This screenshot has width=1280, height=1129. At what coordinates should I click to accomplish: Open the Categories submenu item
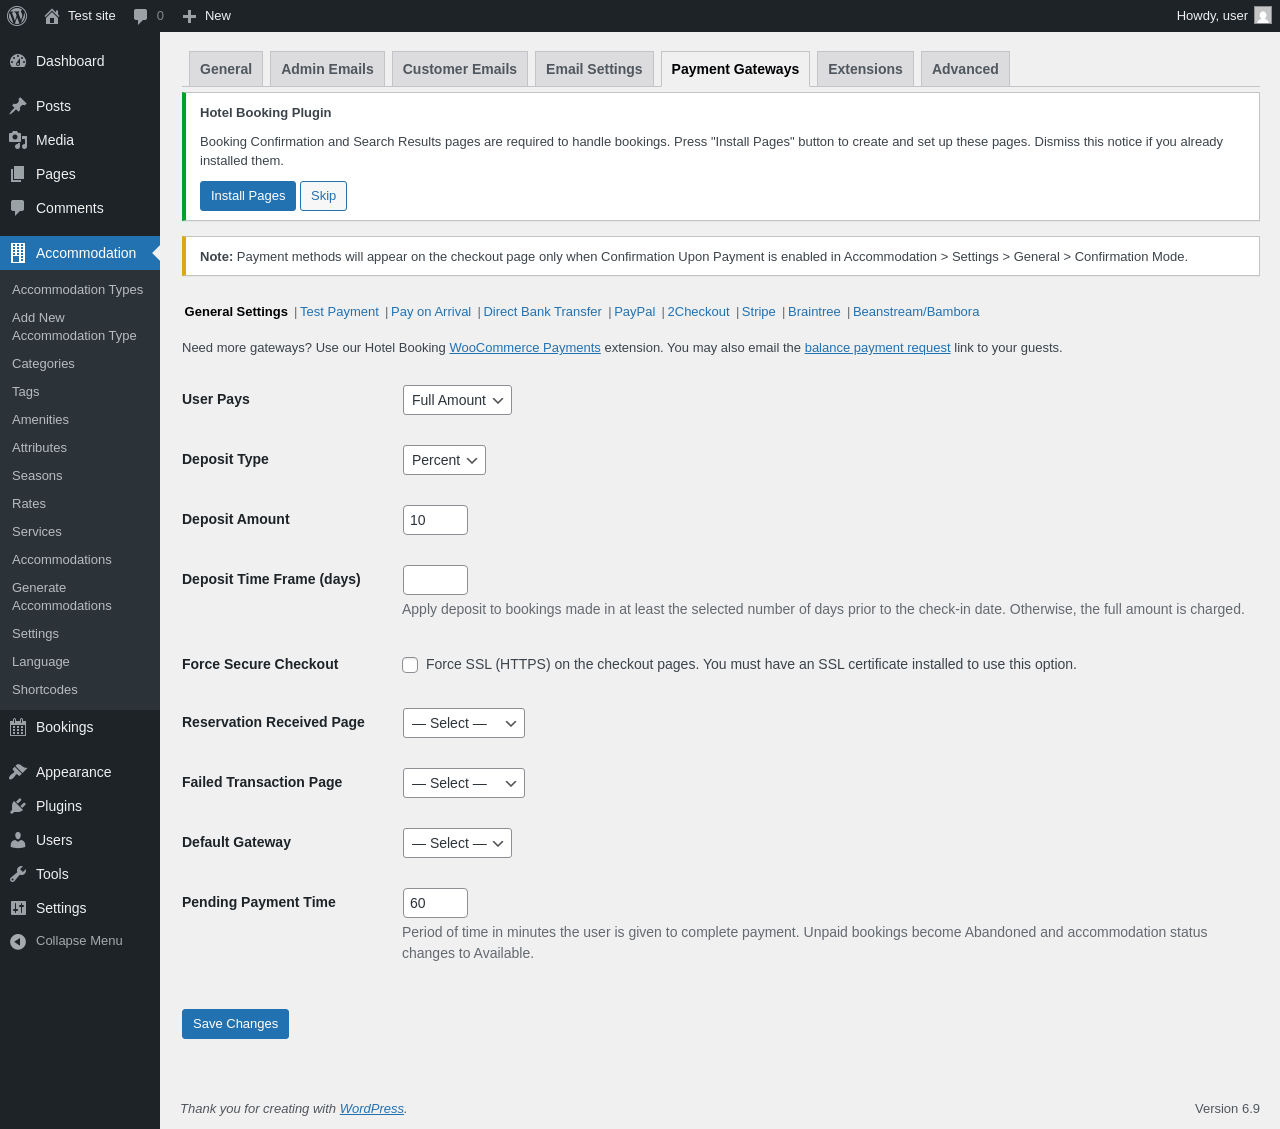(x=44, y=364)
